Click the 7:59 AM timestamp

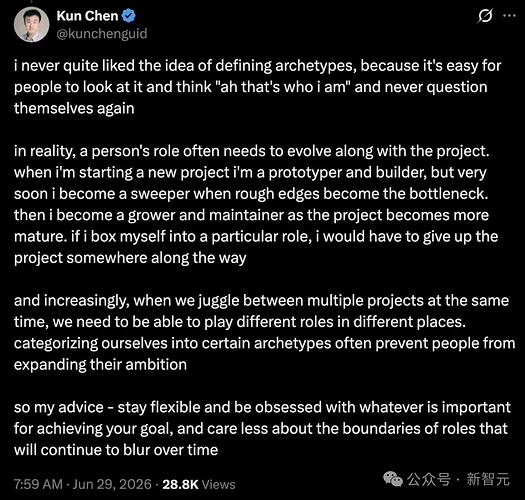point(38,484)
